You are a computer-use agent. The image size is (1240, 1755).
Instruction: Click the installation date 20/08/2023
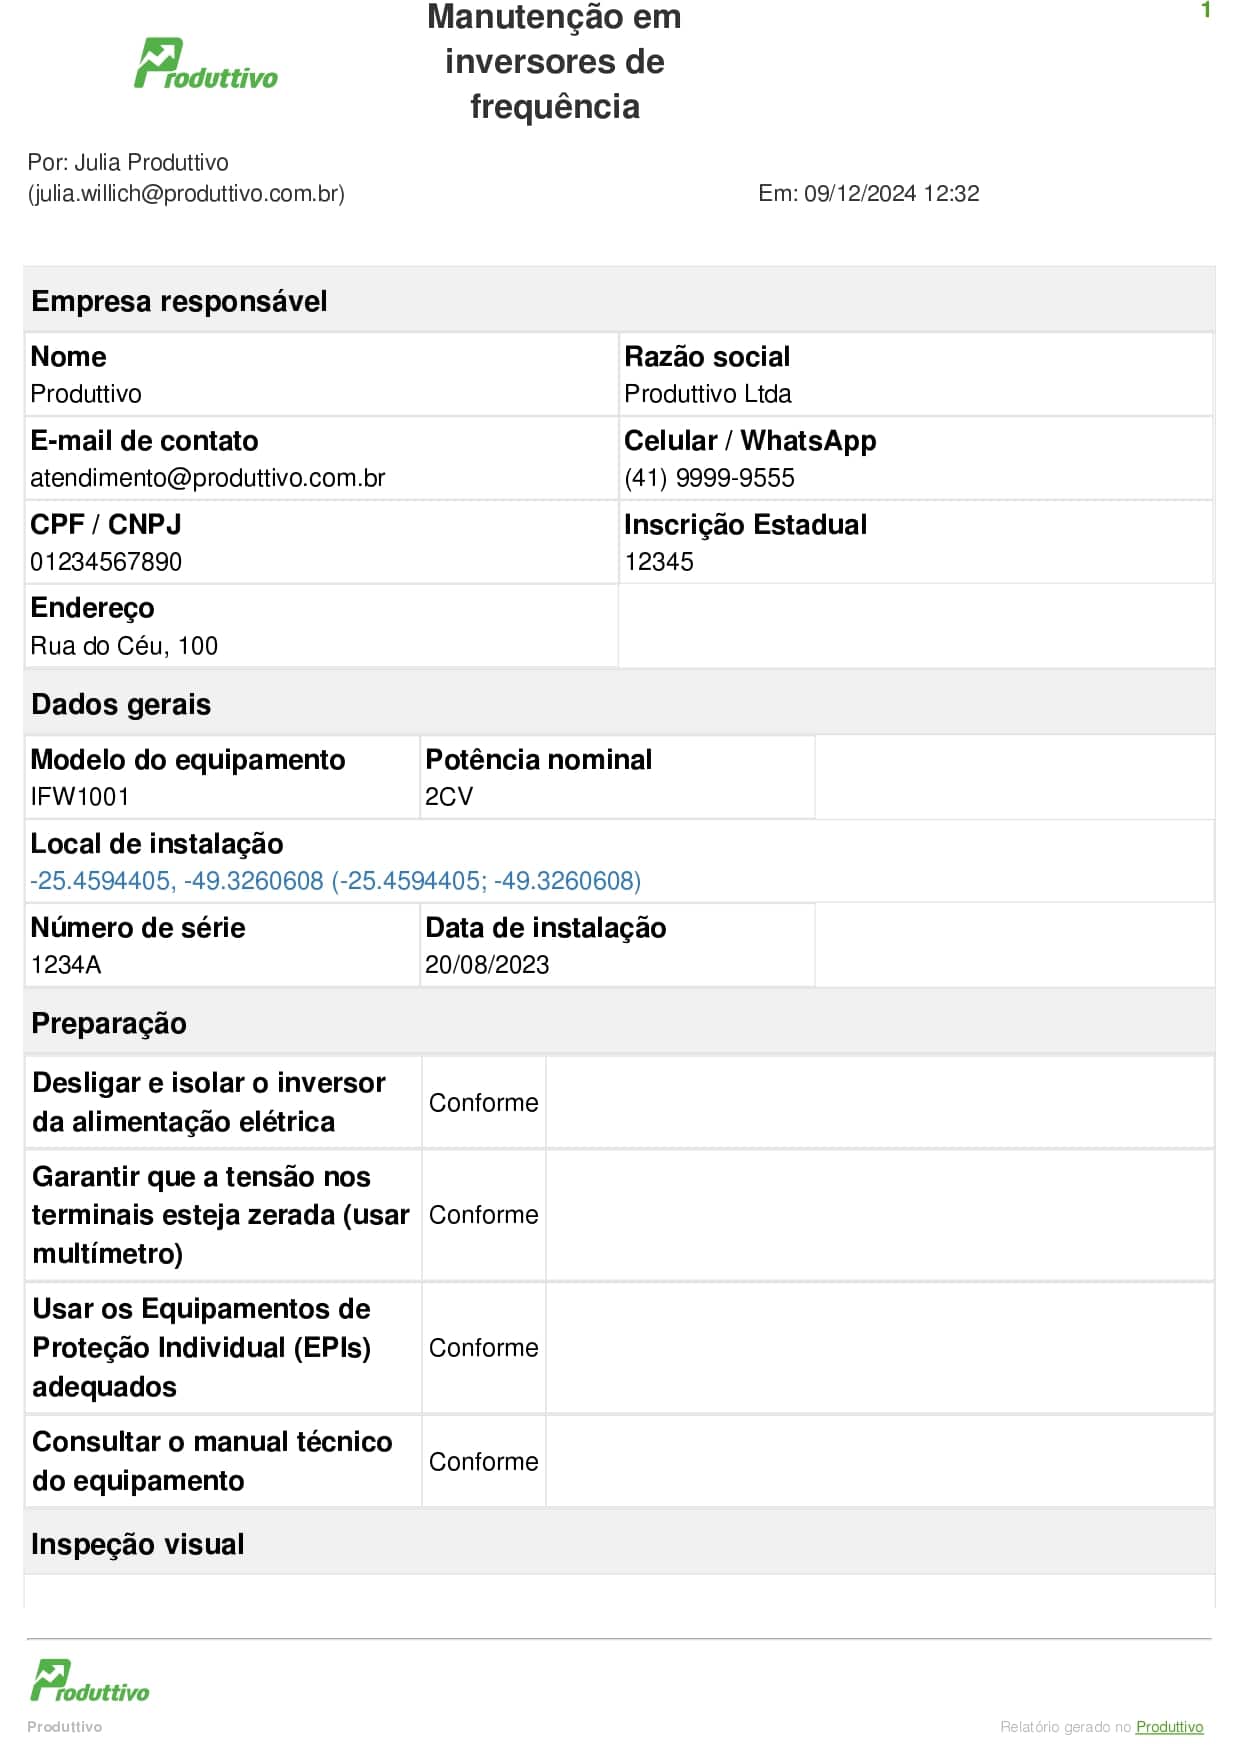point(487,965)
